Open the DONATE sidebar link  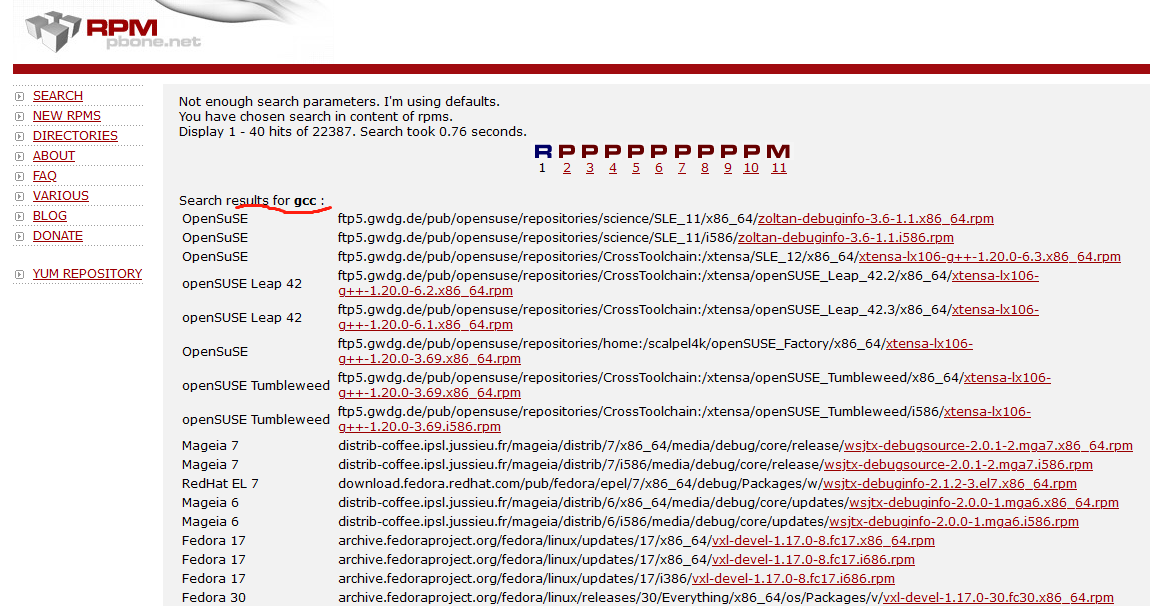pos(57,235)
